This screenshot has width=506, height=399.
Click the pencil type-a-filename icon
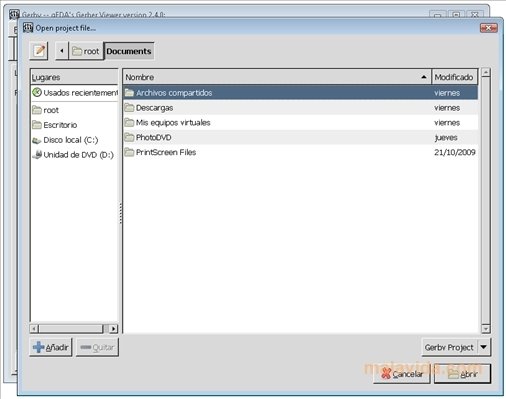coord(39,51)
